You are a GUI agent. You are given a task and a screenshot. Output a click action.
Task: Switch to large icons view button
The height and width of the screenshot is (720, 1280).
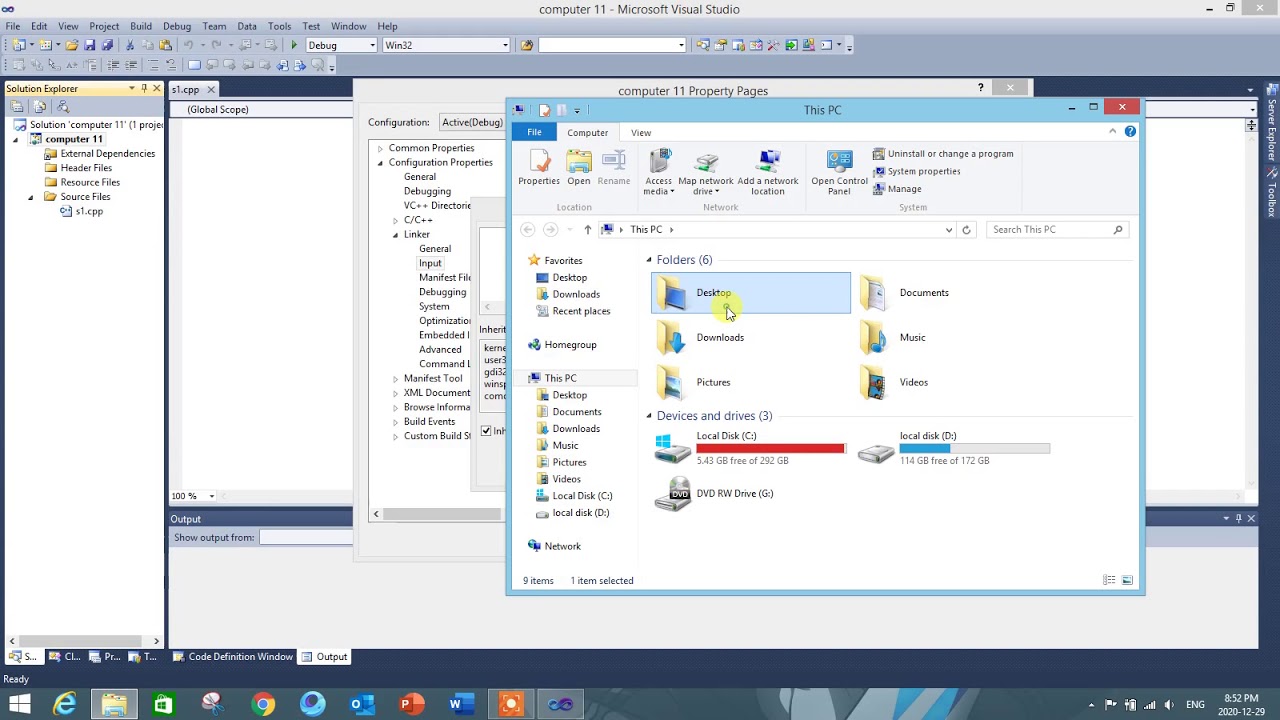pyautogui.click(x=1127, y=580)
